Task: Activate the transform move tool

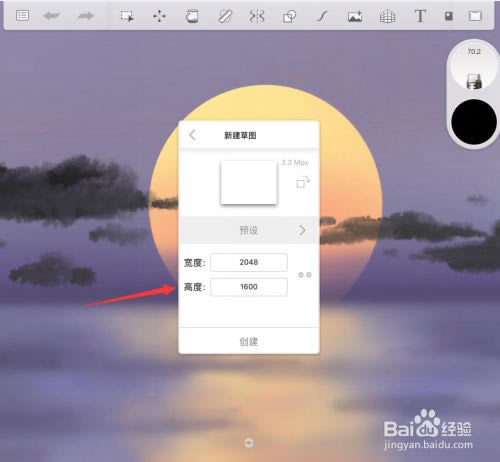Action: pyautogui.click(x=159, y=16)
